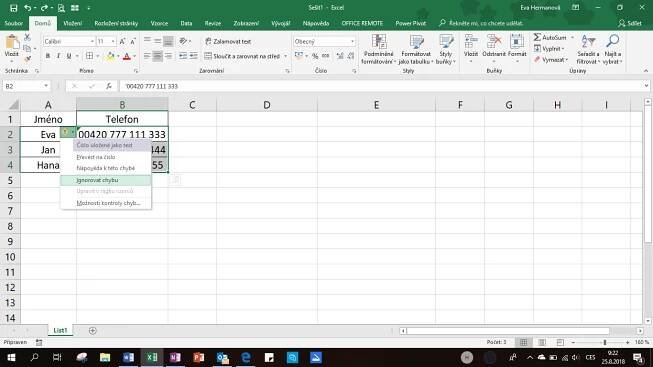Toggle Wrap Text (Zalamovat text)
This screenshot has width=653, height=367.
228,41
